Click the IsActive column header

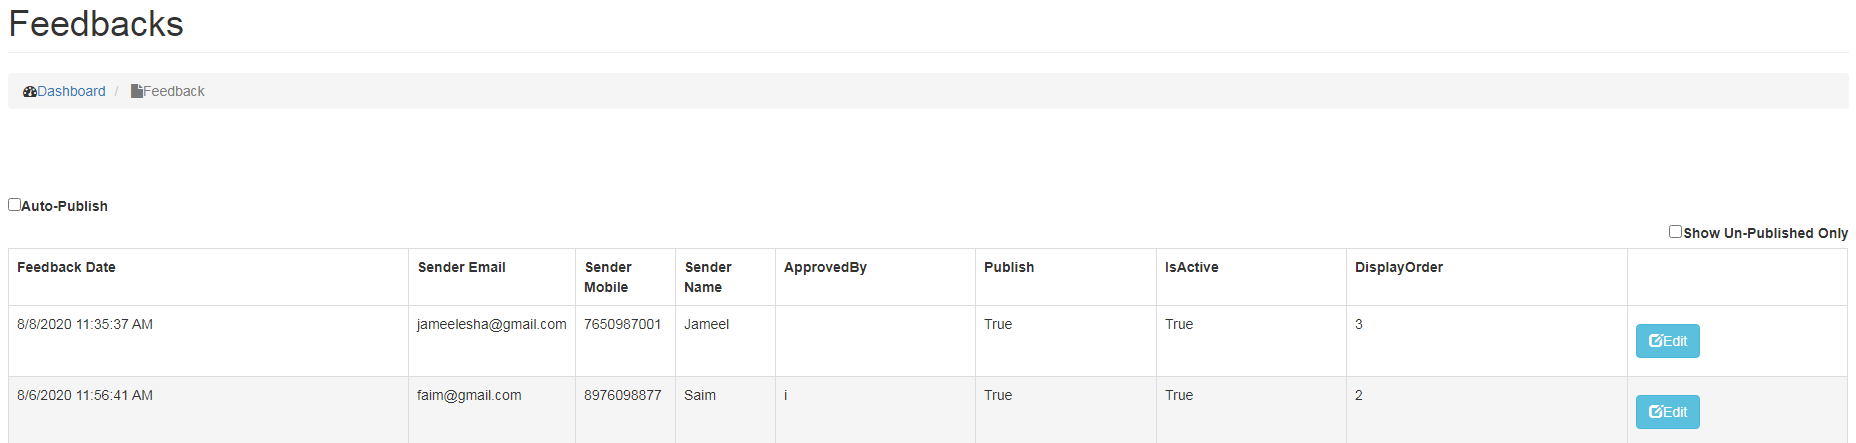point(1191,267)
